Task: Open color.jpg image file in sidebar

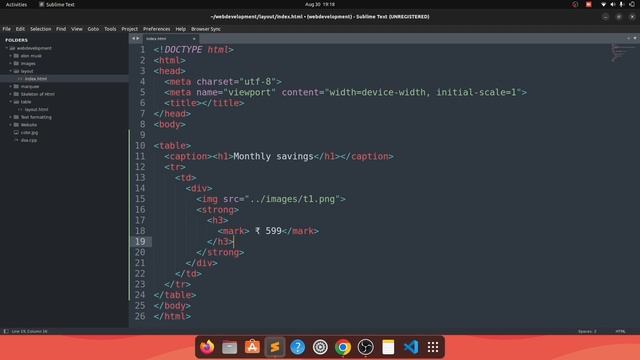Action: click(x=29, y=132)
